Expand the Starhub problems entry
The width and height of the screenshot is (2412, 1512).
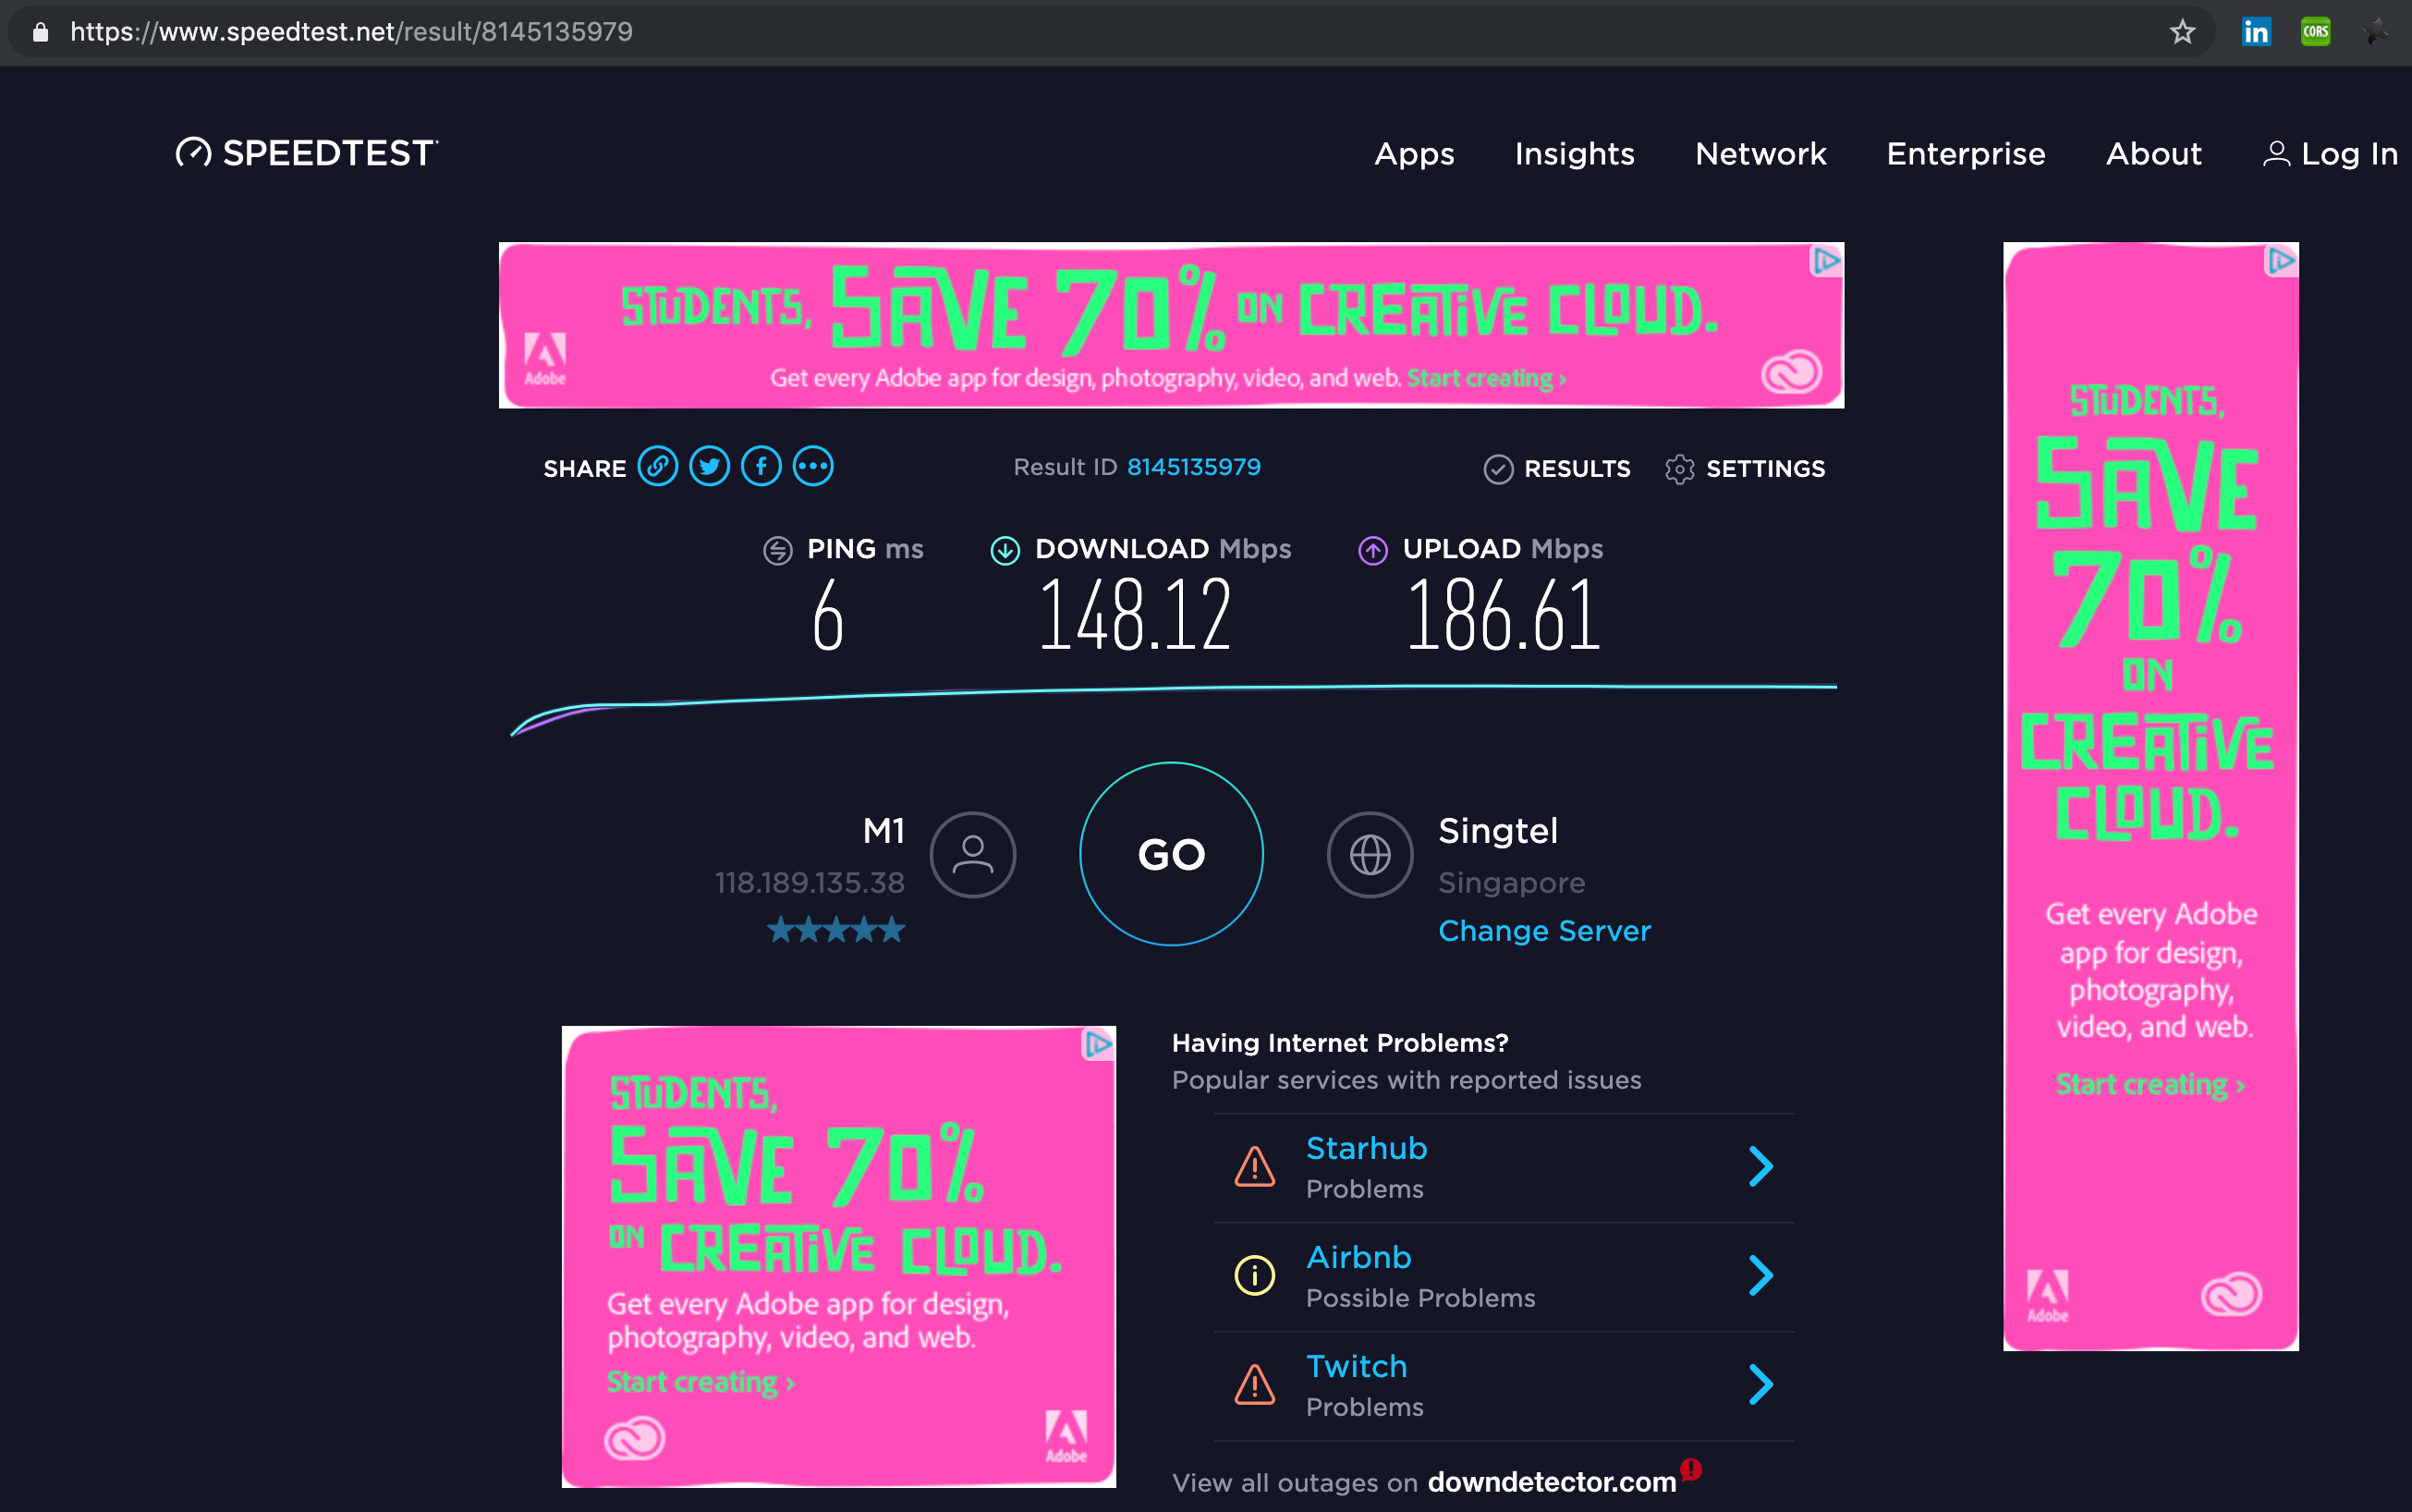click(x=1761, y=1166)
